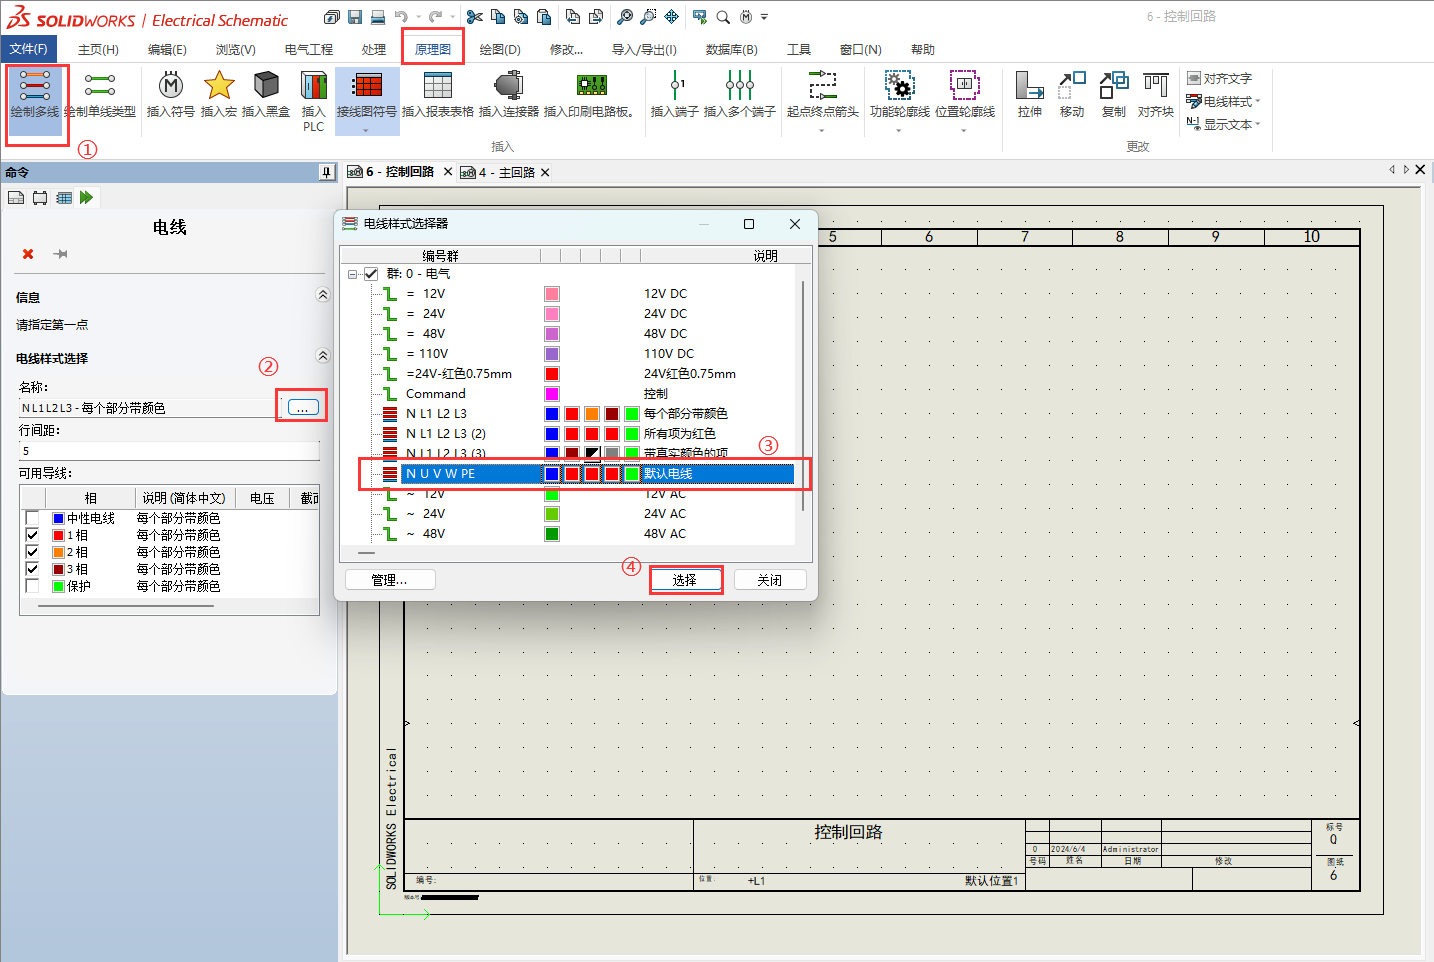
Task: Uncheck the phase 1 (1相) checkbox
Action: pyautogui.click(x=32, y=535)
